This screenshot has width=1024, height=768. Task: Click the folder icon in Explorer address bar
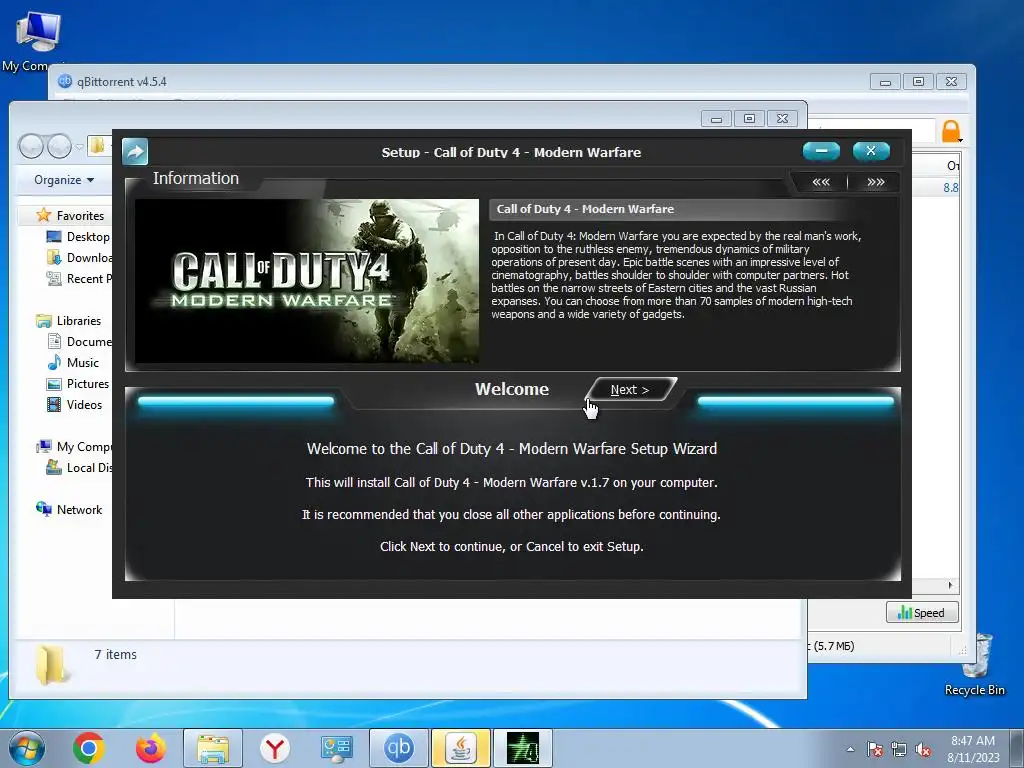coord(97,145)
